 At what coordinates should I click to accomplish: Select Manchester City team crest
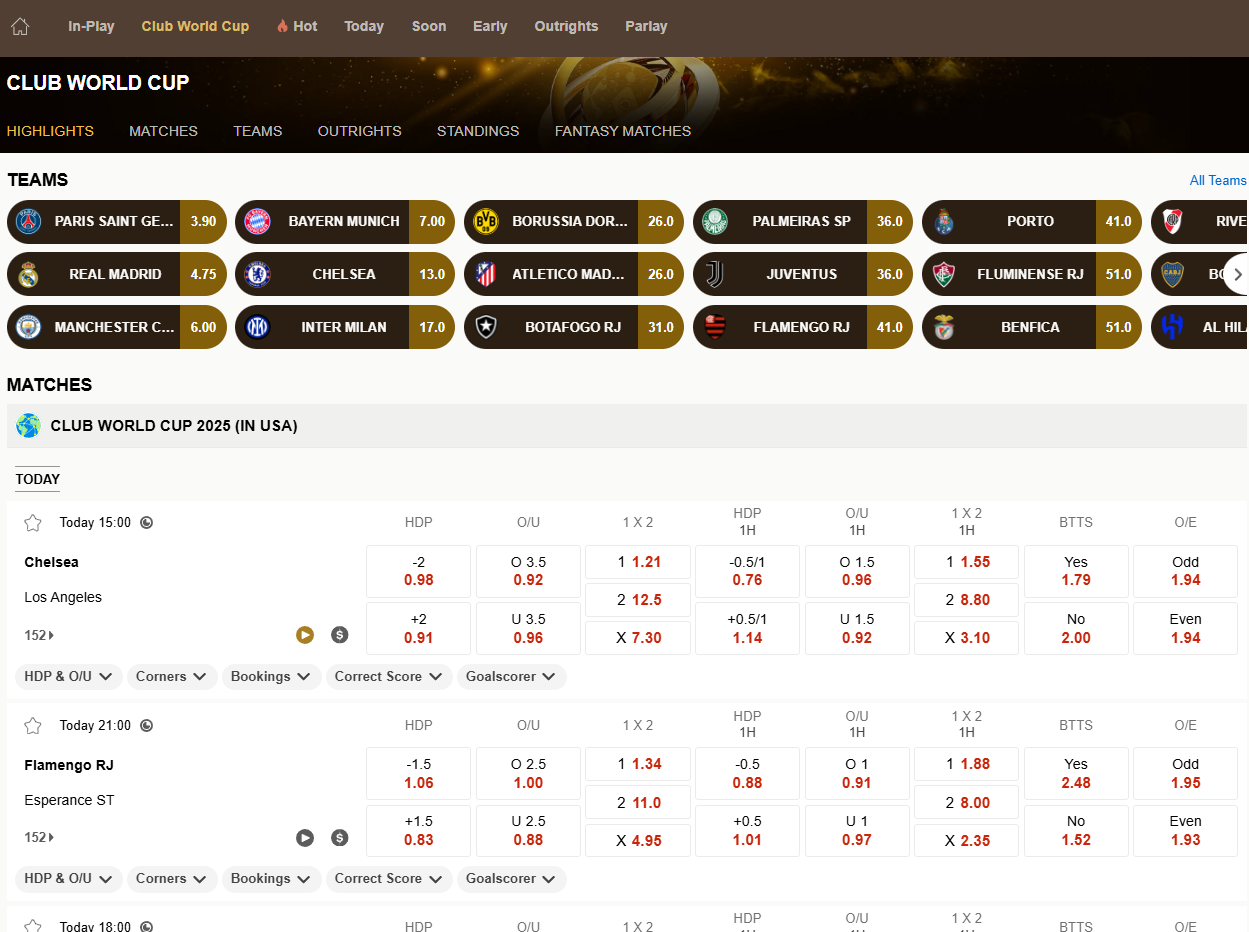pyautogui.click(x=29, y=327)
